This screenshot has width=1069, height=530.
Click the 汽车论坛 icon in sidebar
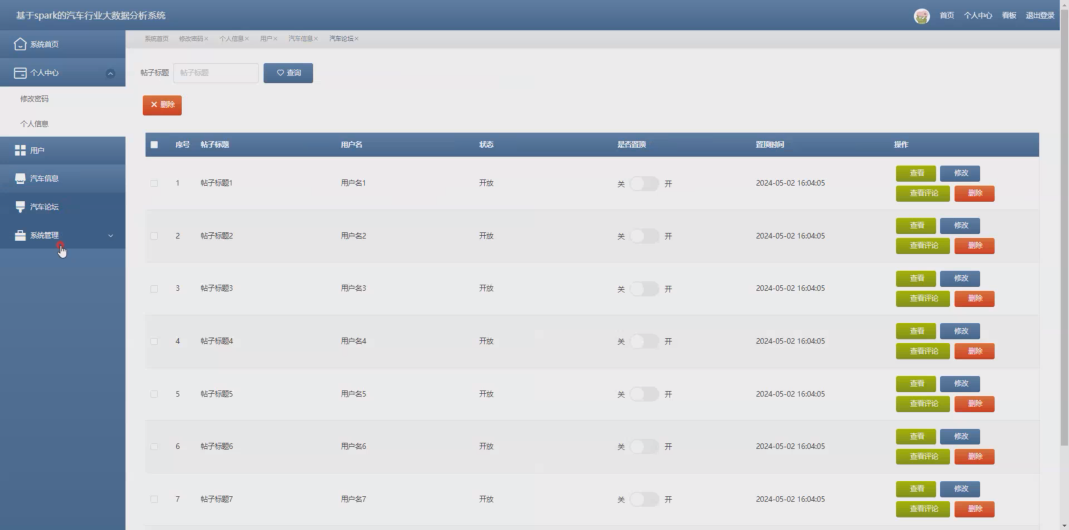pos(20,207)
